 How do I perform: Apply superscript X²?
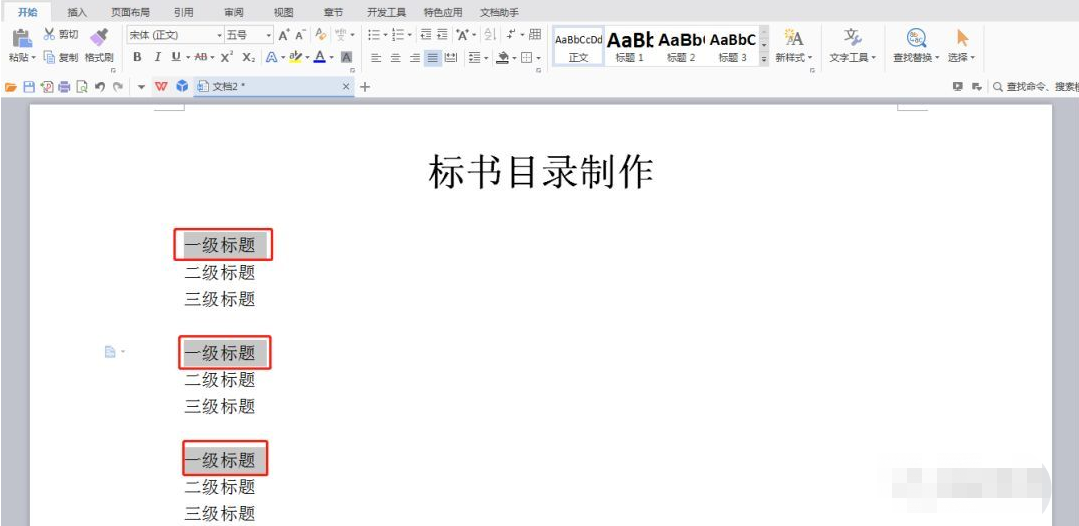pyautogui.click(x=227, y=57)
